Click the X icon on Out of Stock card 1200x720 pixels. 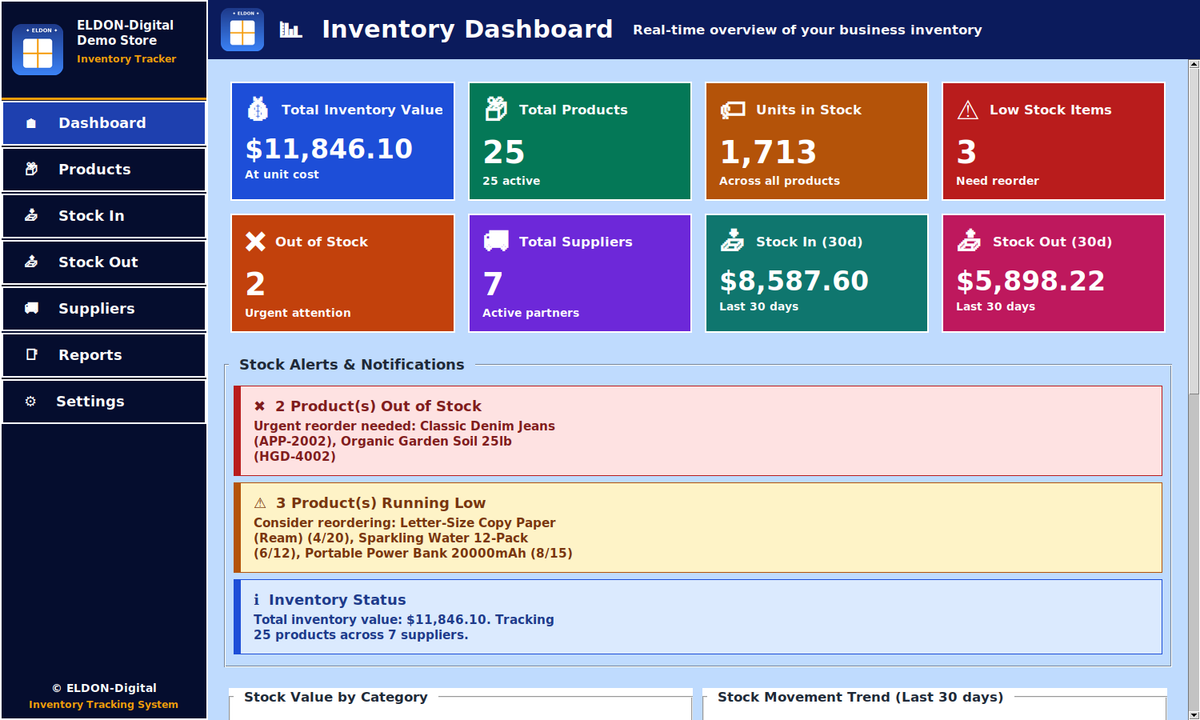(256, 241)
